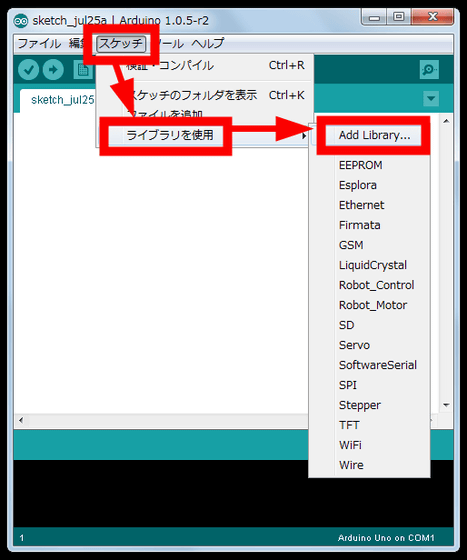Click the editor scroll-up arrow
This screenshot has height=560, width=467.
click(446, 121)
